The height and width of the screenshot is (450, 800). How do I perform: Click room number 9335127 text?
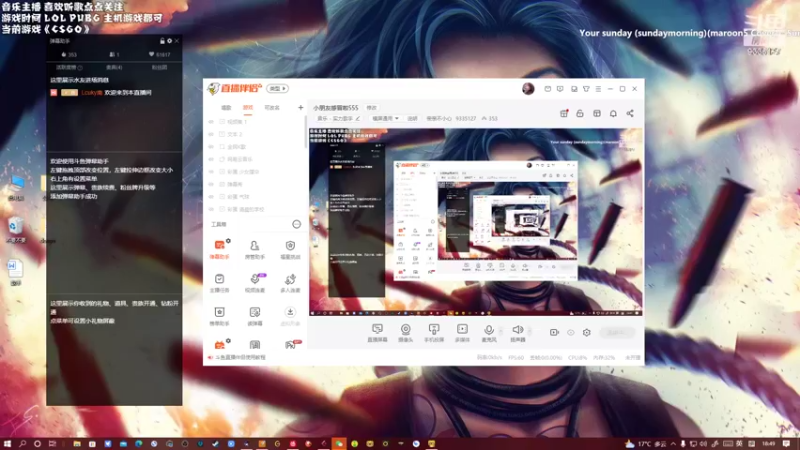[x=465, y=118]
